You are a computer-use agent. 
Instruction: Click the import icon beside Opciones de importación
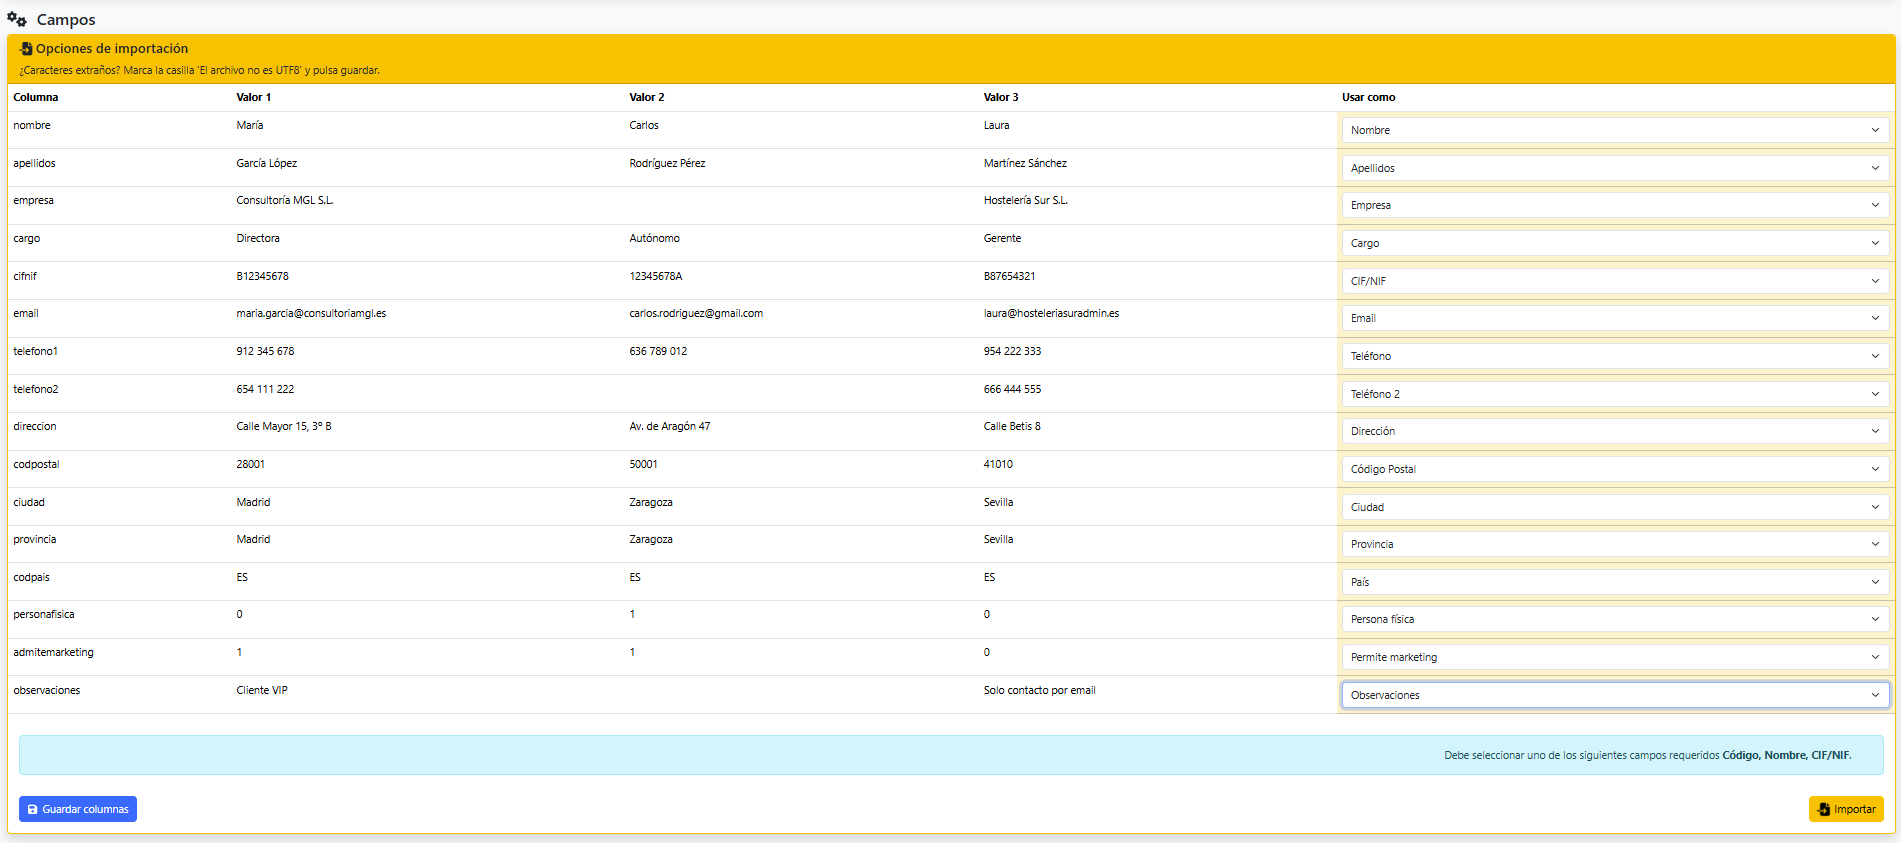click(x=26, y=48)
